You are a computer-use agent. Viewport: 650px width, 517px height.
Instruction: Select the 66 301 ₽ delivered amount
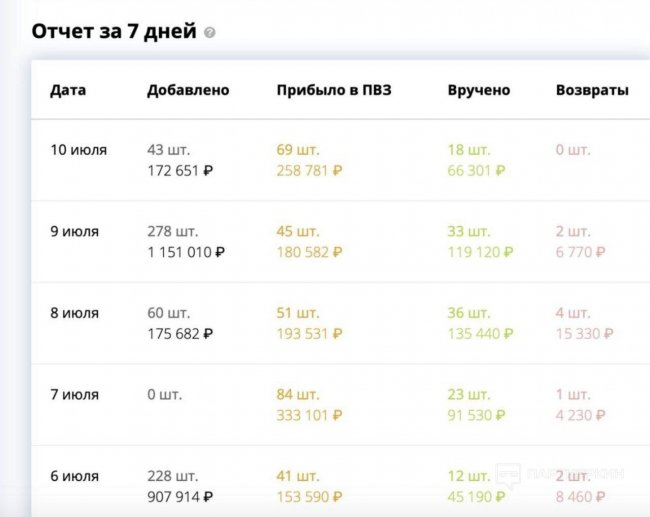pos(477,170)
